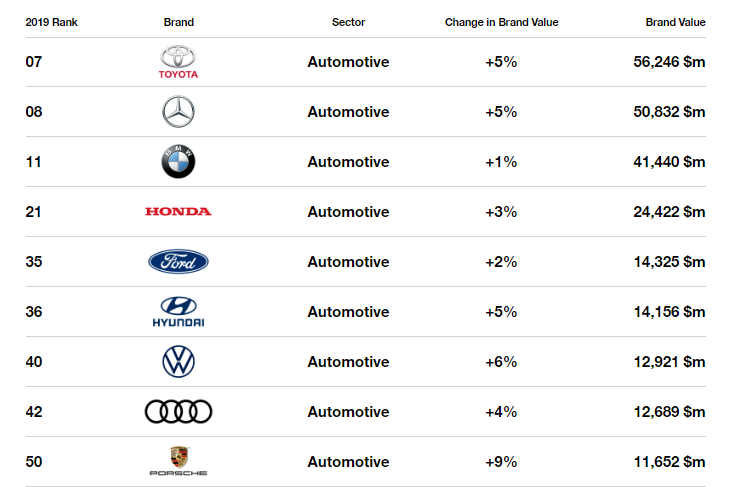
Task: Click the Brand column header
Action: click(x=178, y=22)
